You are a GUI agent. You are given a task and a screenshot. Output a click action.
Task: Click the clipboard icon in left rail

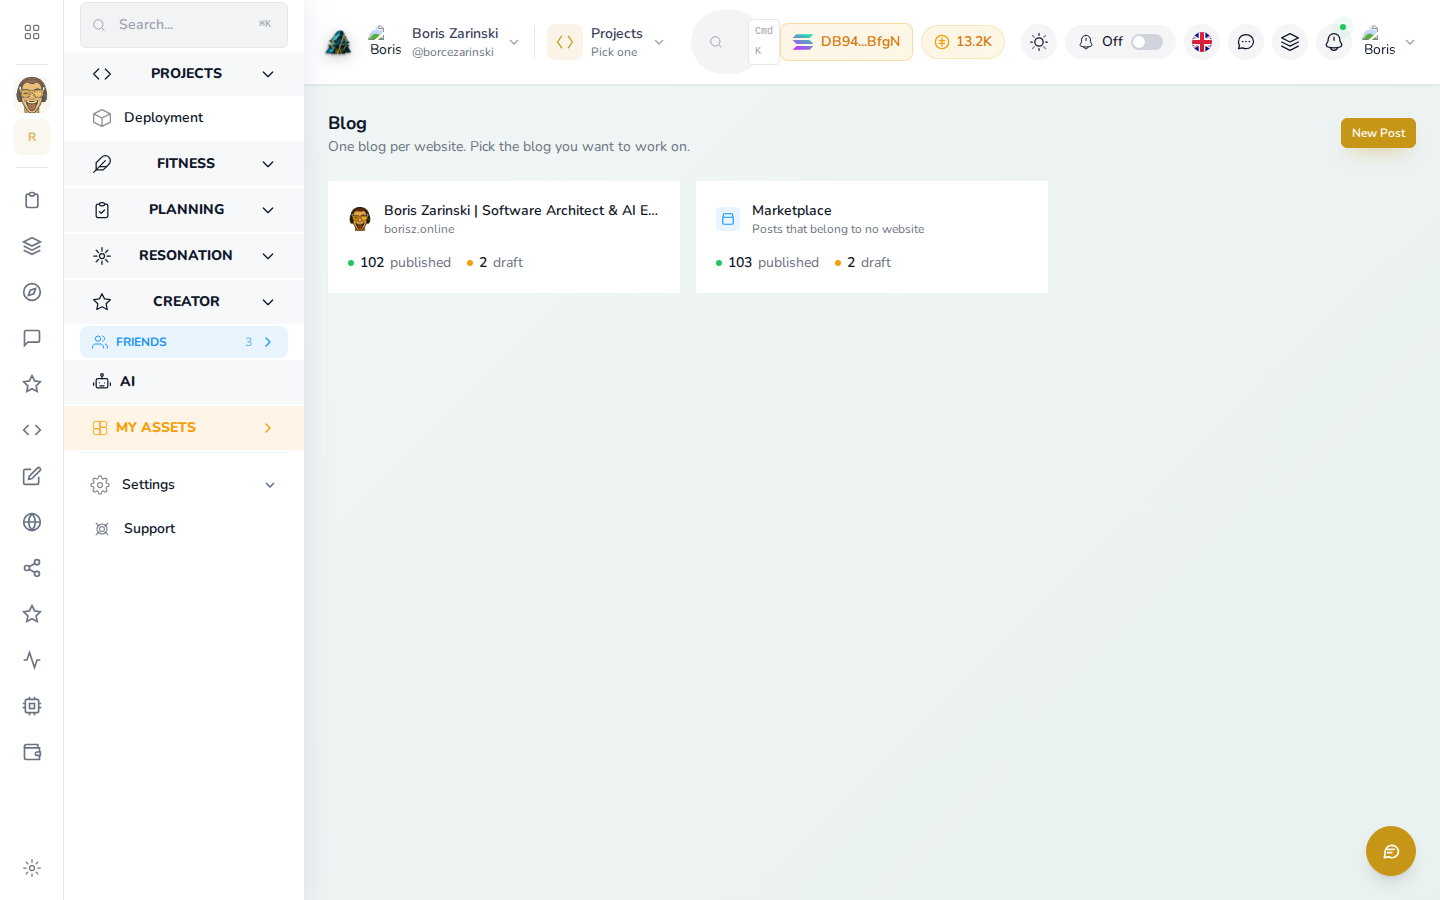(x=32, y=200)
